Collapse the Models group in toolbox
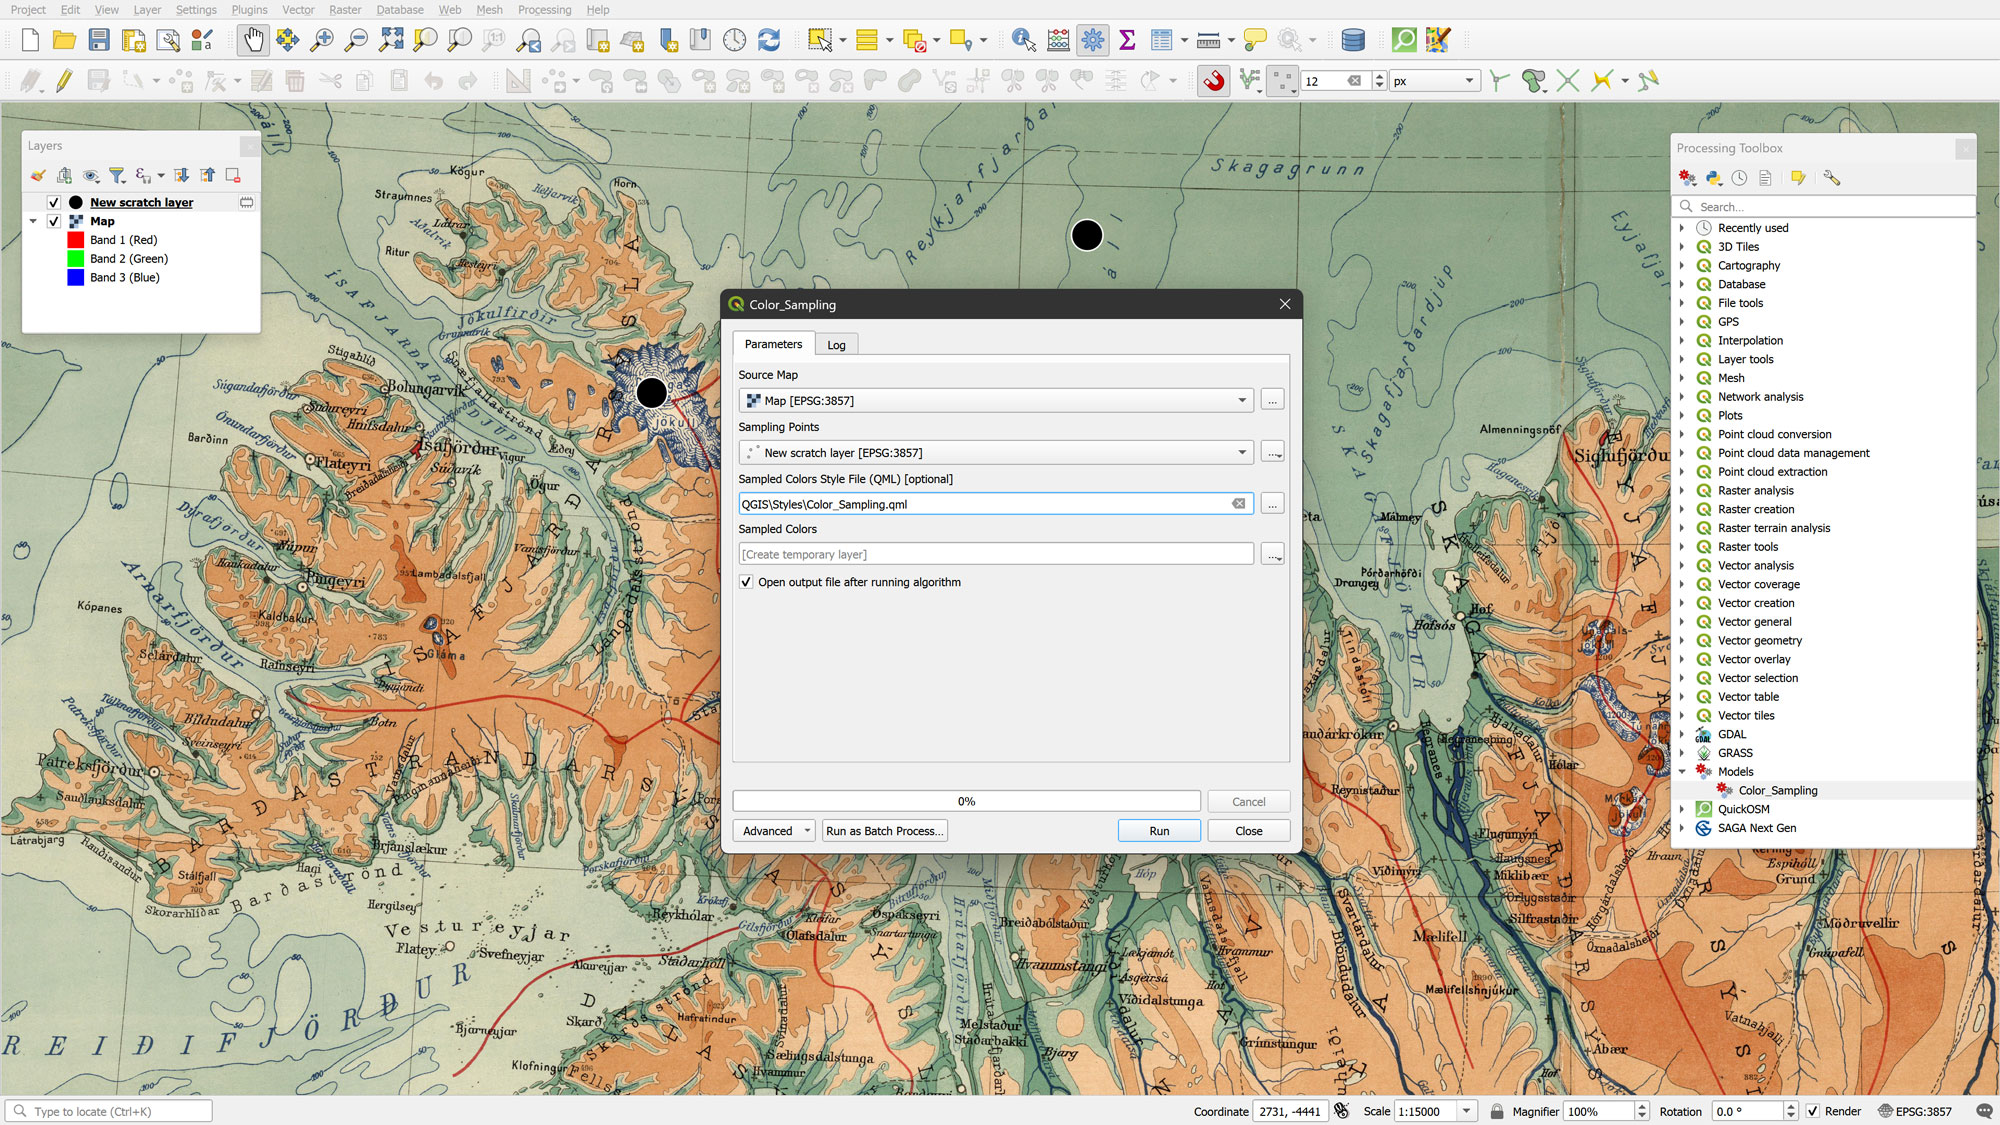The width and height of the screenshot is (2000, 1125). point(1682,772)
